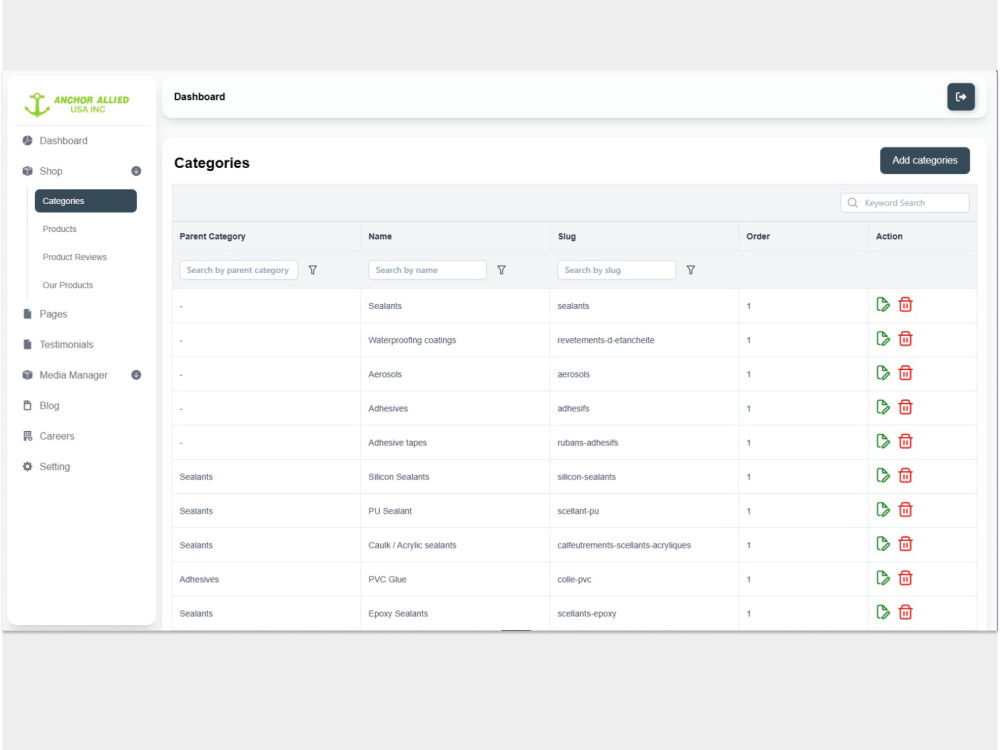This screenshot has width=1000, height=750.
Task: Collapse the Shop menu arrow
Action: pos(136,171)
